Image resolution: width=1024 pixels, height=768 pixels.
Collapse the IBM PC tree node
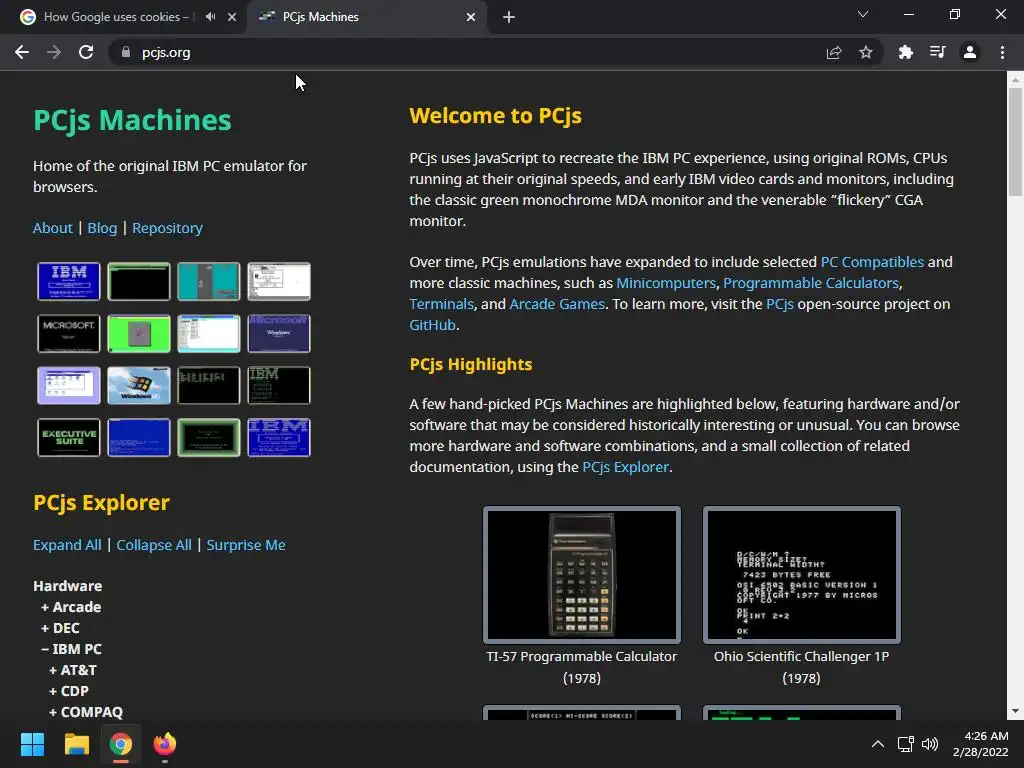tap(71, 648)
